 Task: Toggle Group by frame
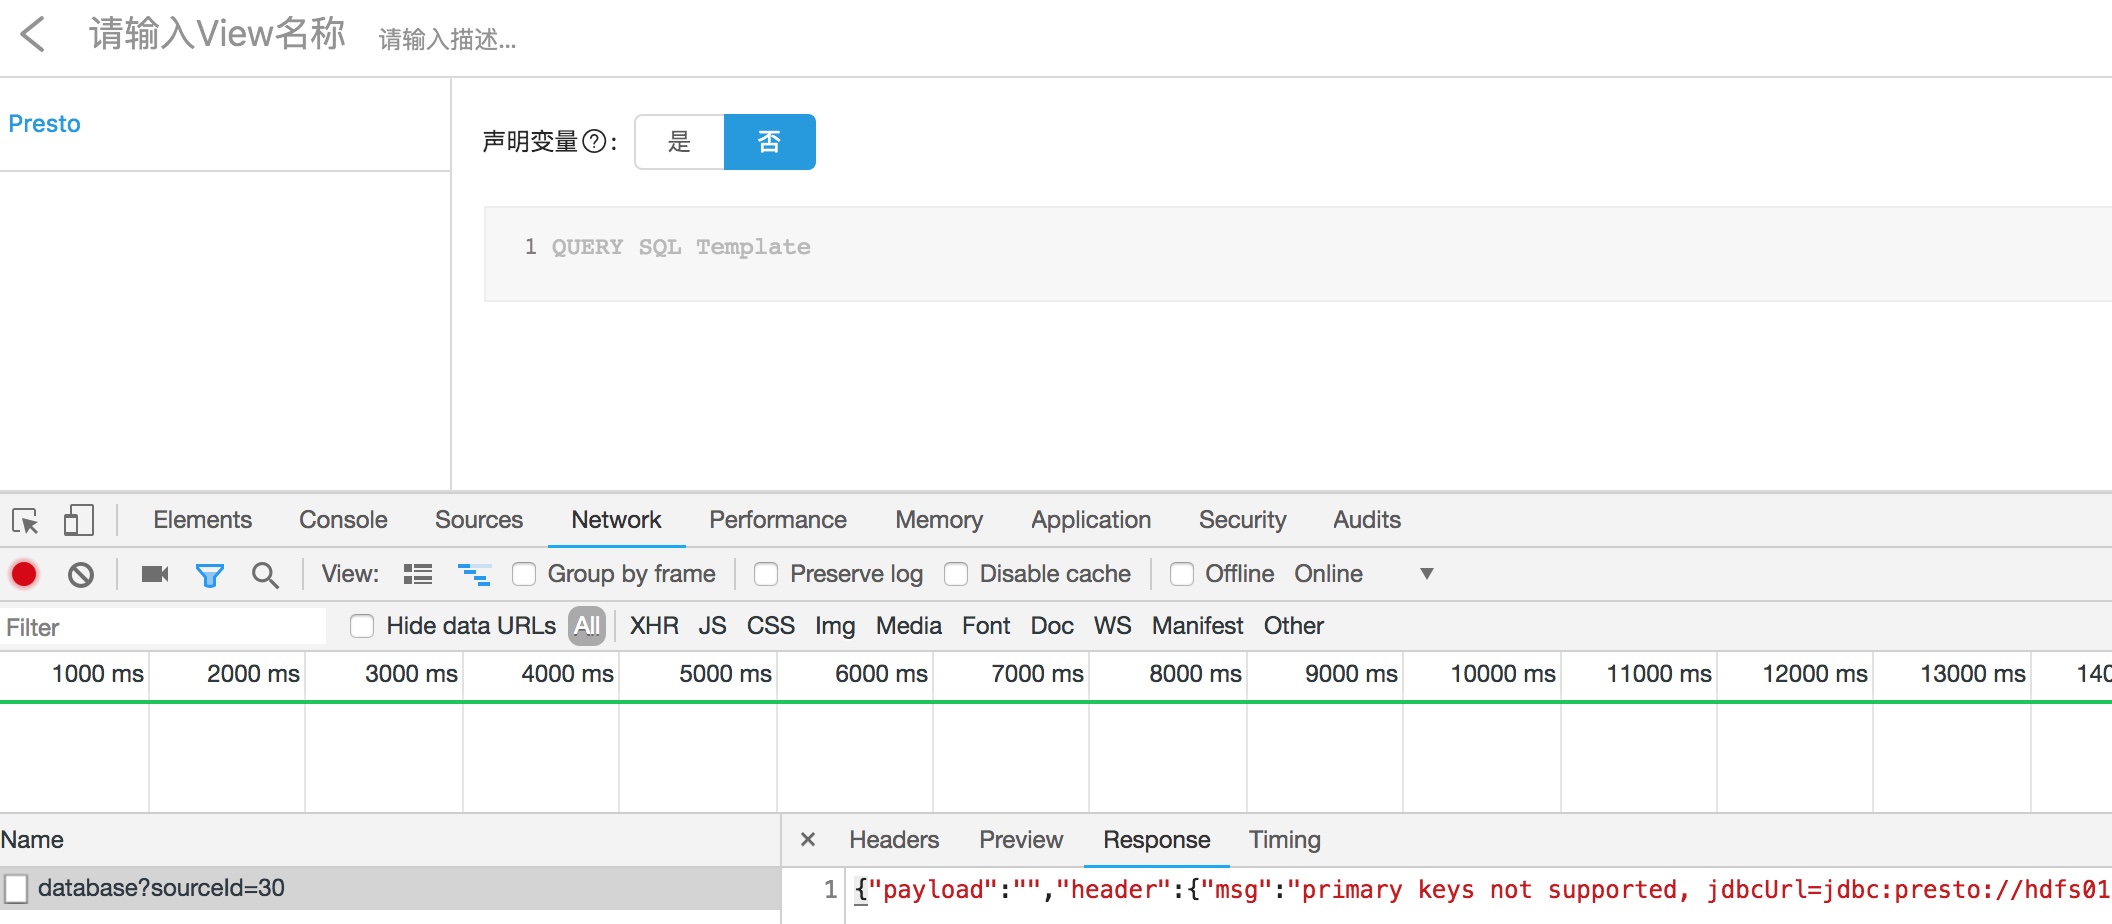[x=524, y=574]
